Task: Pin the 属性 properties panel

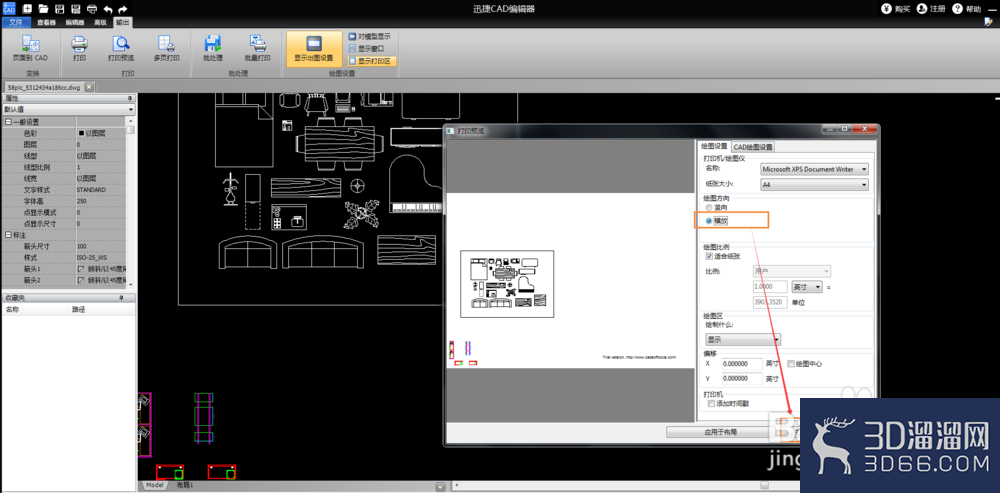Action: [x=130, y=98]
